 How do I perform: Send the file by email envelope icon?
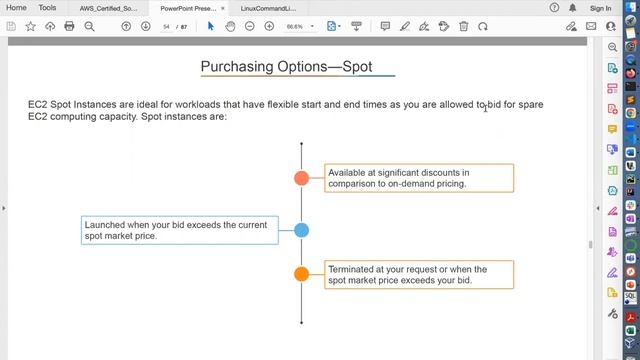[591, 27]
